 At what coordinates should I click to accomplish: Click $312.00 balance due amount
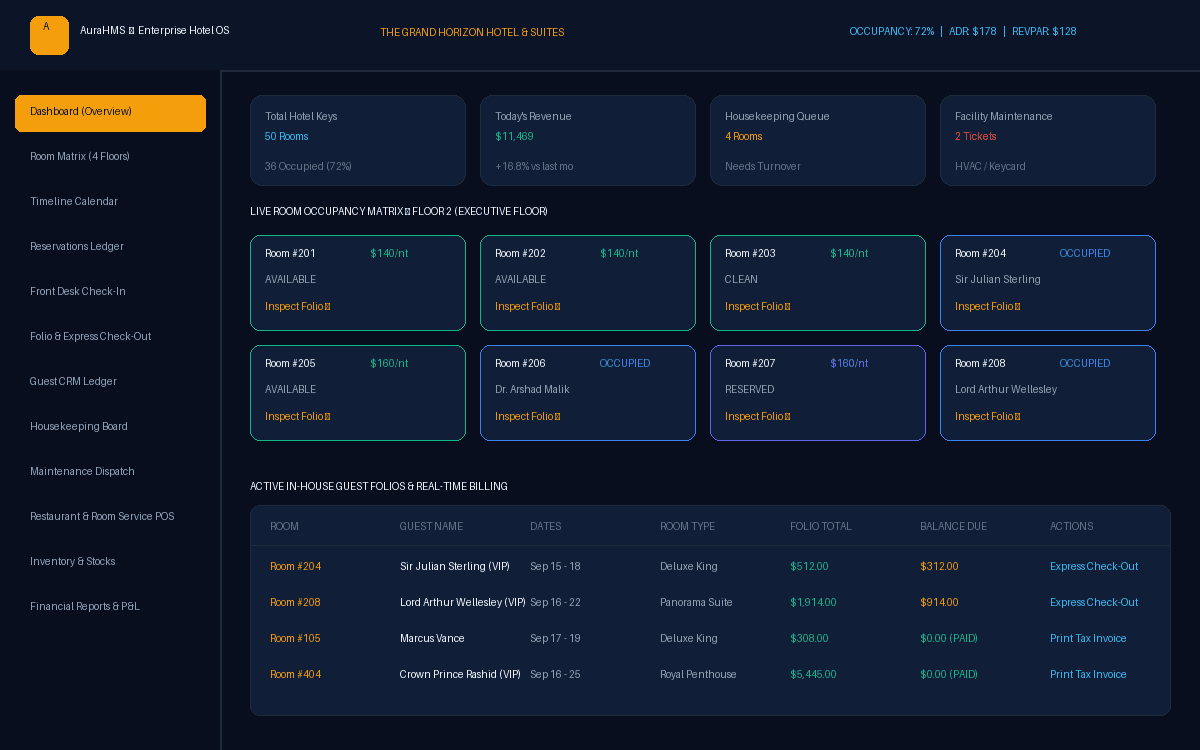939,567
